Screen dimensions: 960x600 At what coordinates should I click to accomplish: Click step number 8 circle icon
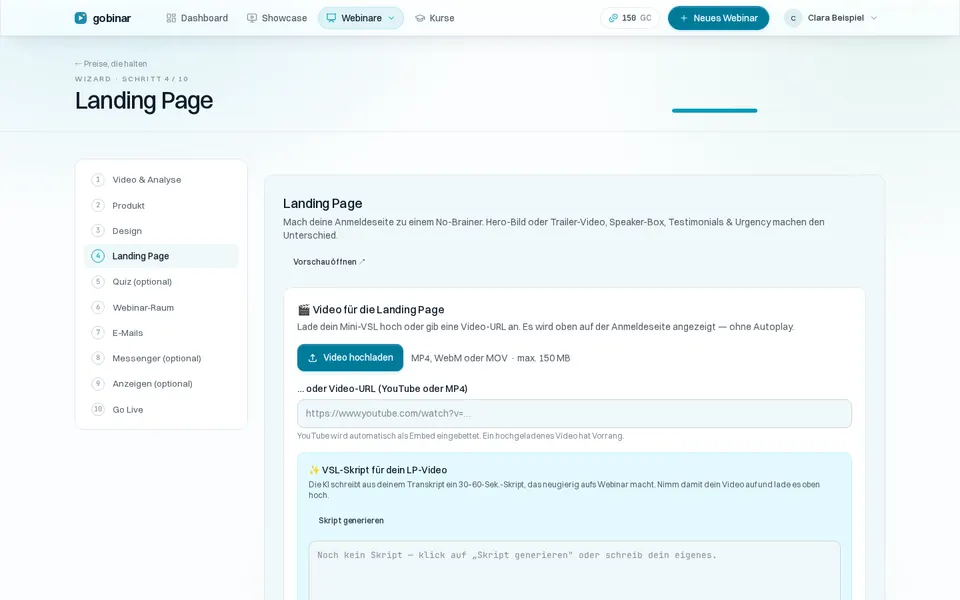[x=98, y=358]
